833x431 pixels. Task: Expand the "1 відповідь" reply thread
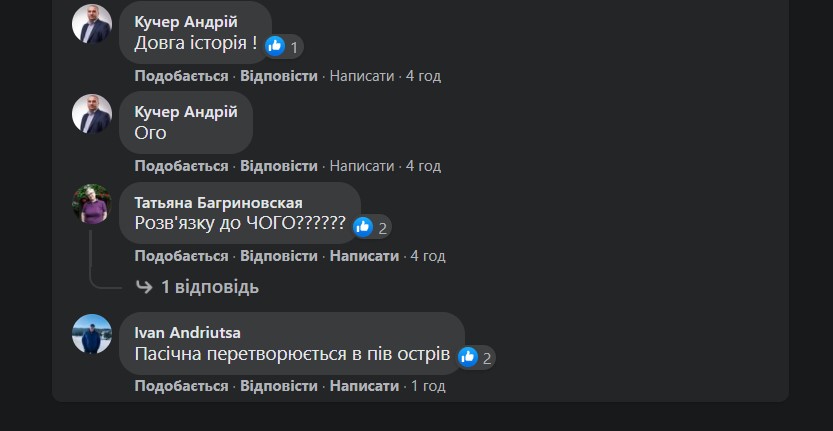[x=209, y=287]
